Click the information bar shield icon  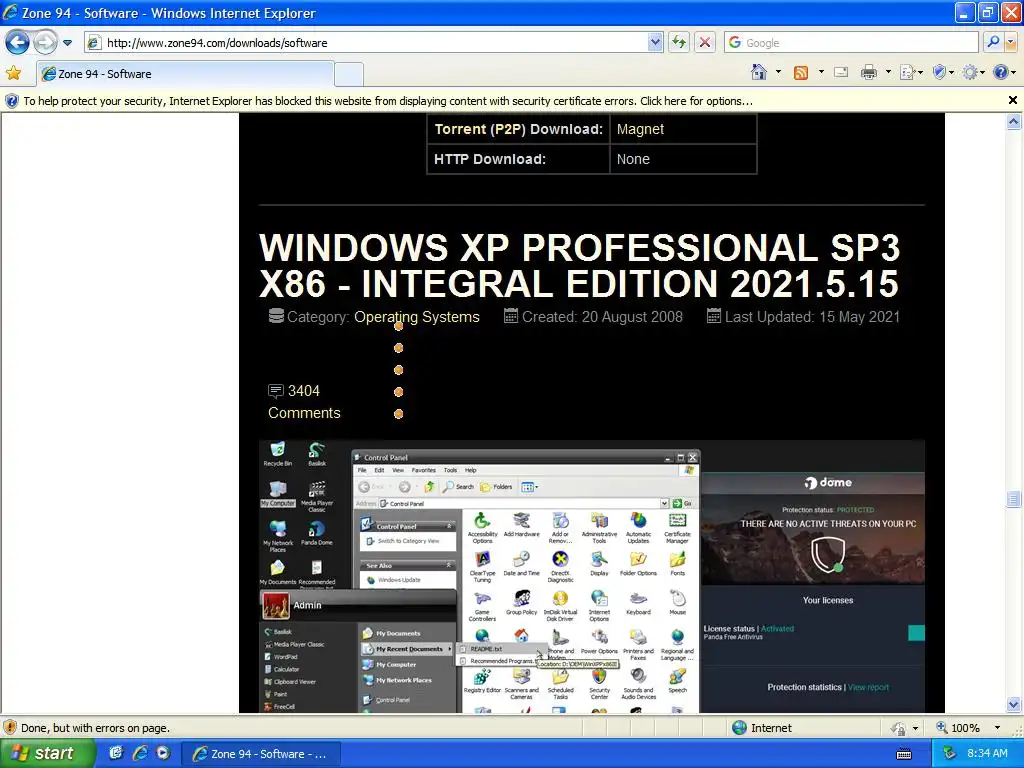coord(12,101)
